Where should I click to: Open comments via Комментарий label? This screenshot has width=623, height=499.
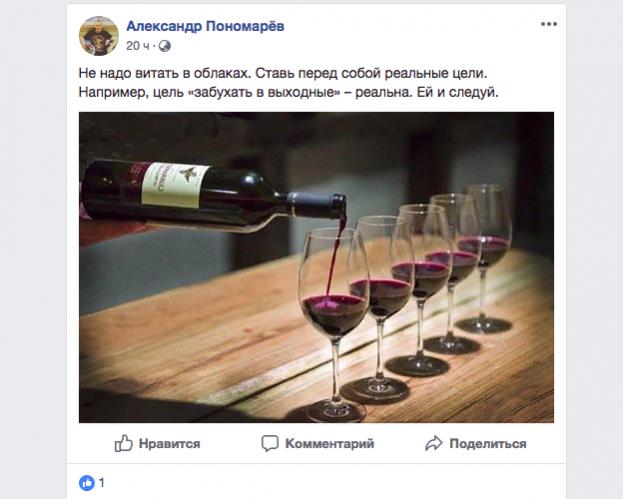point(330,443)
